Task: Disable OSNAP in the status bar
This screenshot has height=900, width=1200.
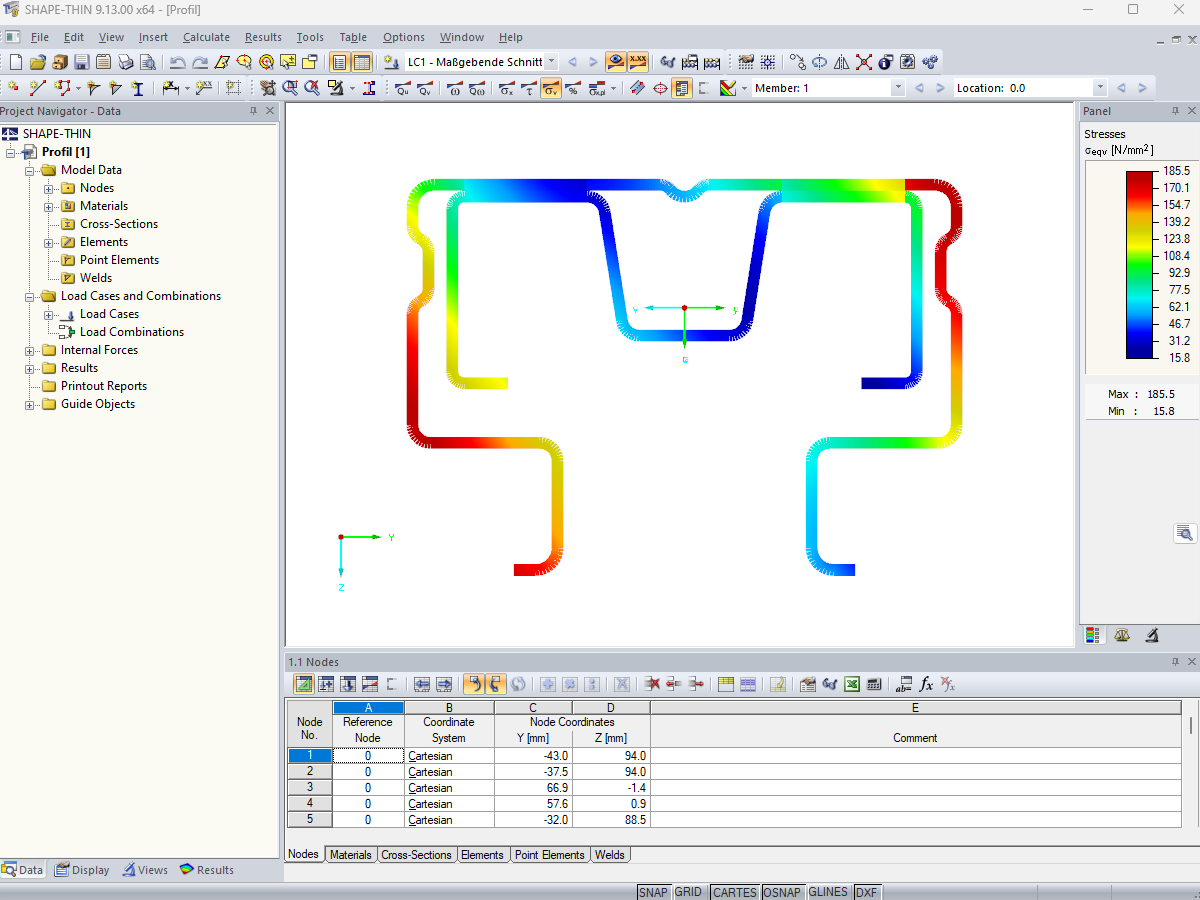Action: [x=783, y=892]
